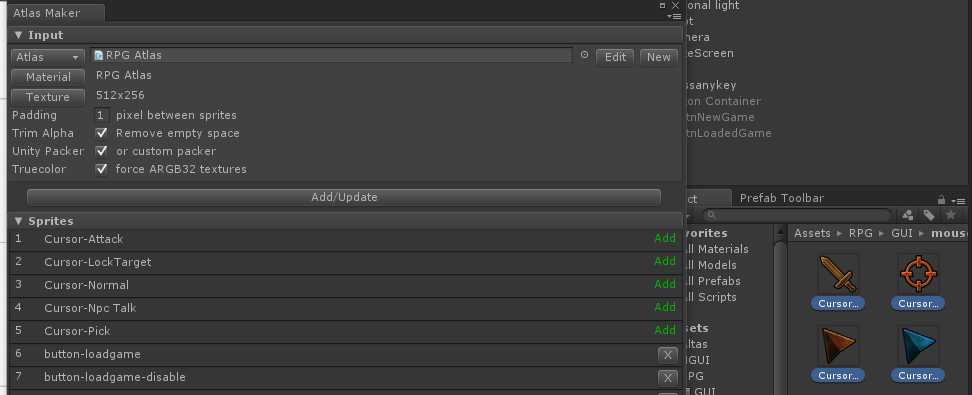Select the brown arrow cursor asset thumbnail

pos(838,346)
